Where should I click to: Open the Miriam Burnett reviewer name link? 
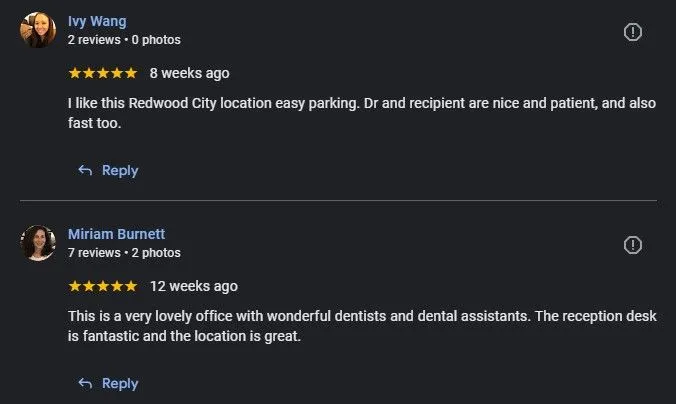point(116,234)
